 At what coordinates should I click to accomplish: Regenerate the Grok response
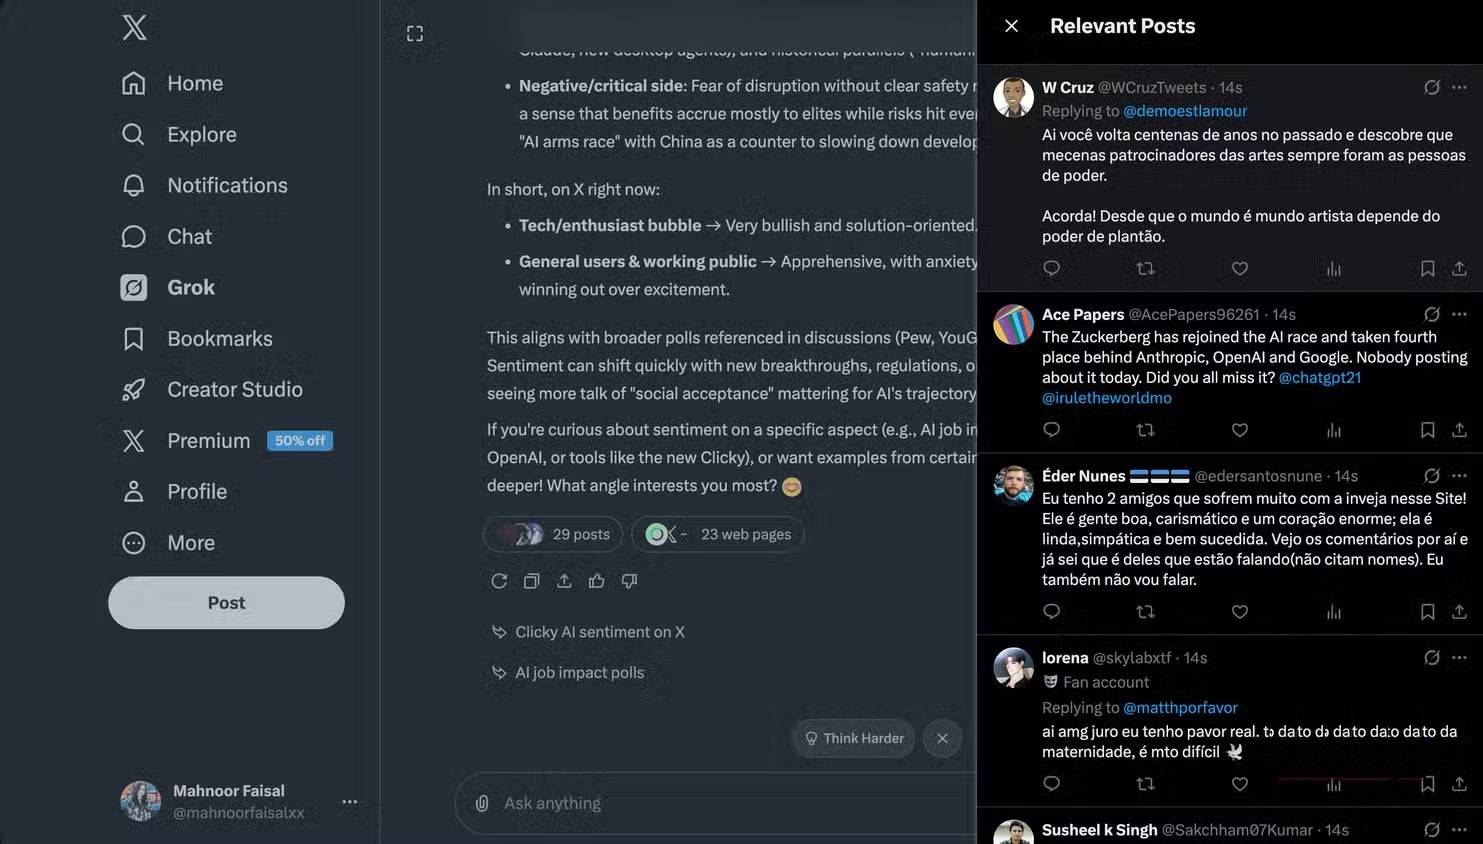tap(499, 581)
